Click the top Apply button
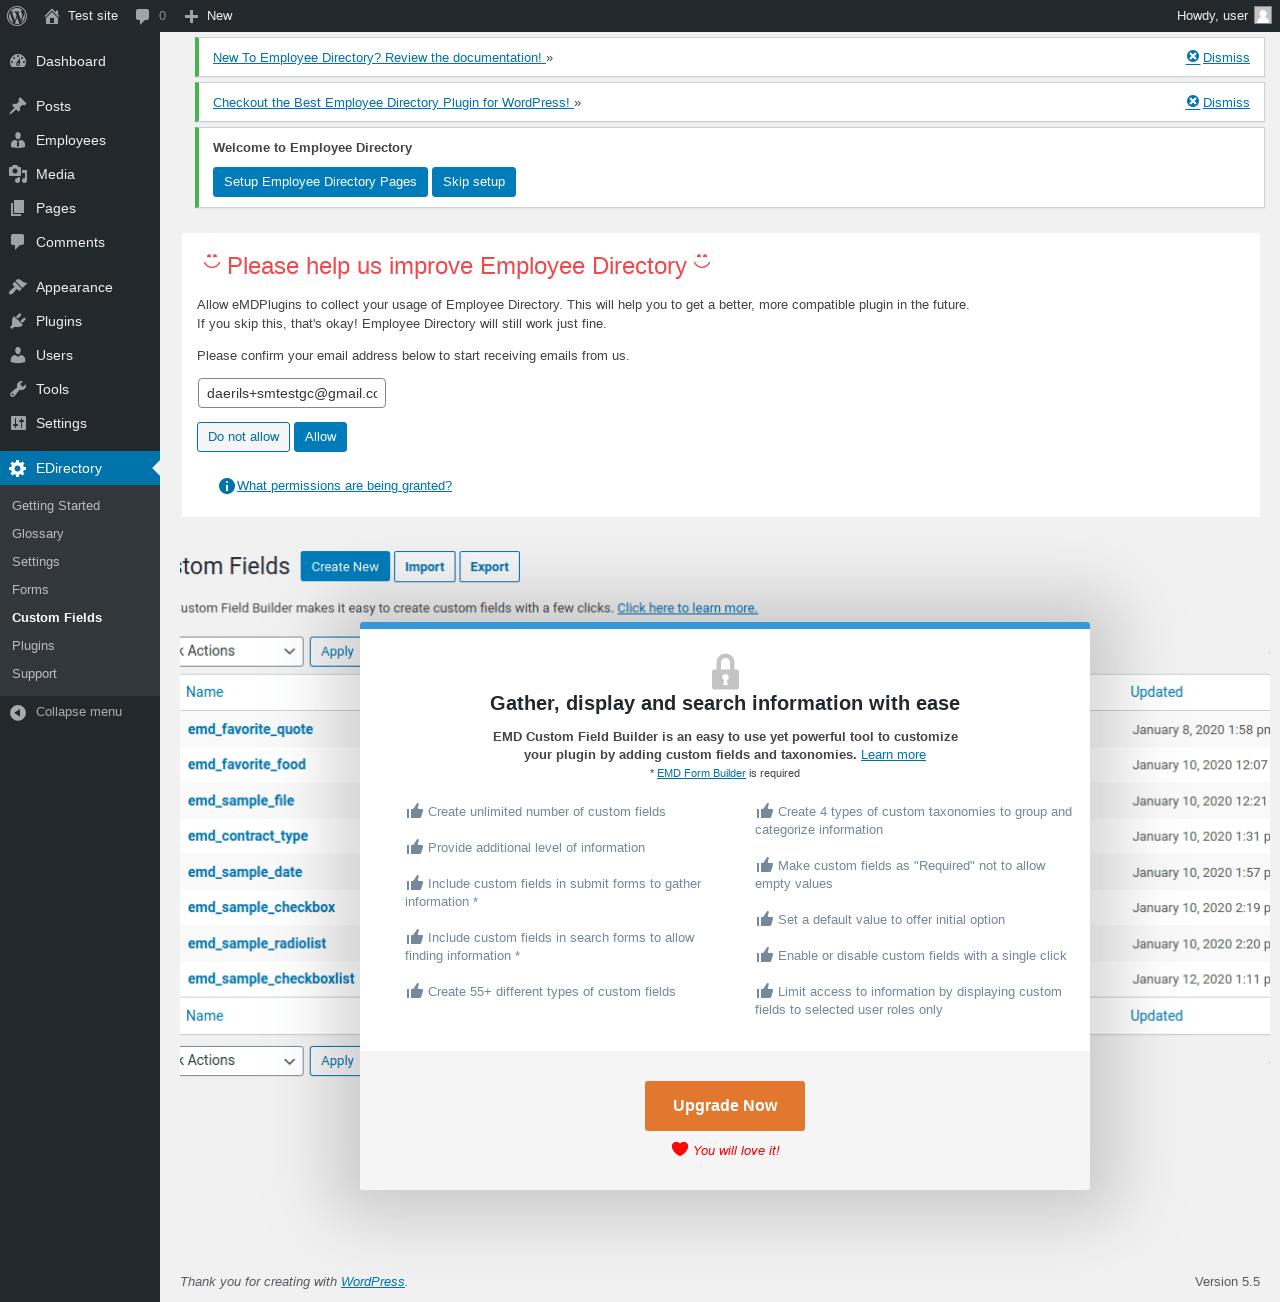The height and width of the screenshot is (1302, 1280). [337, 651]
